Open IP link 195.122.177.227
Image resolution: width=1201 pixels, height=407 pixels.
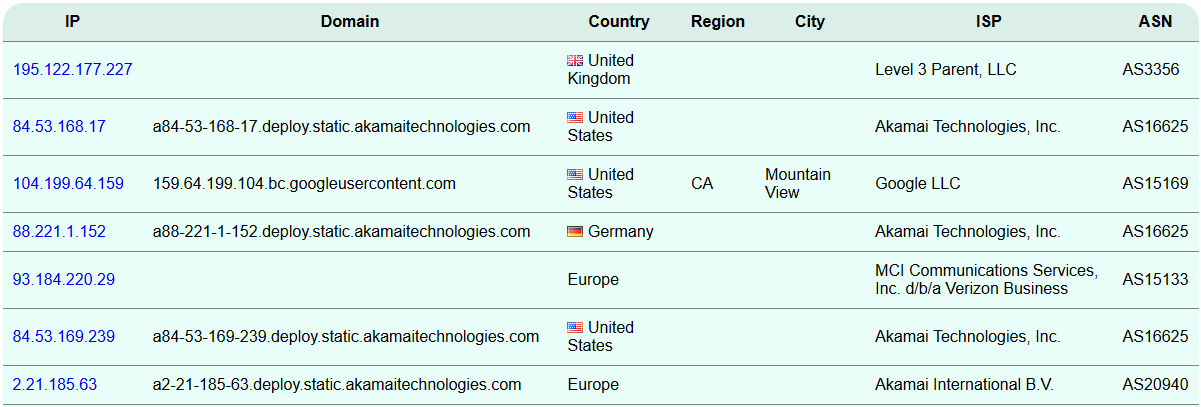[73, 70]
